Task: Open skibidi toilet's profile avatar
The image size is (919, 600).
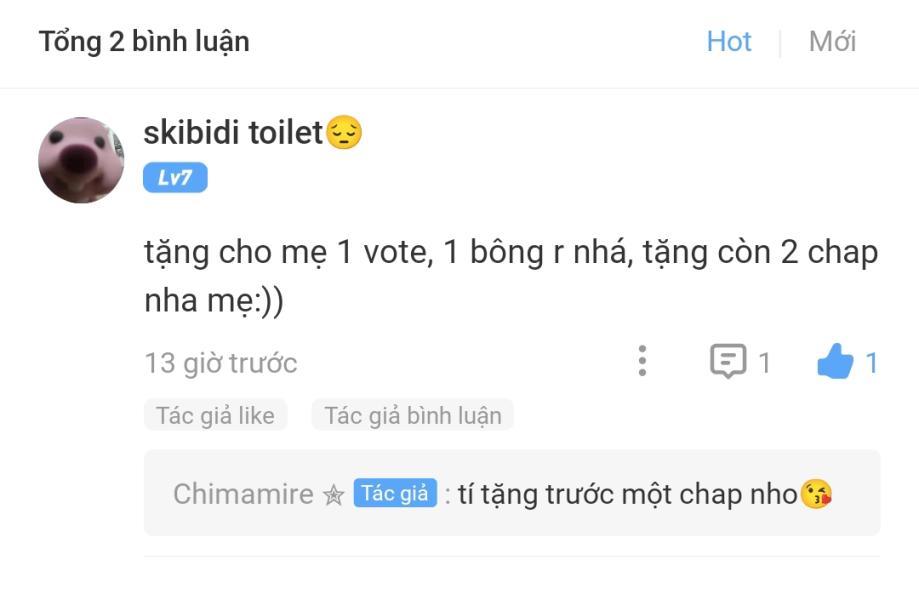Action: [81, 160]
